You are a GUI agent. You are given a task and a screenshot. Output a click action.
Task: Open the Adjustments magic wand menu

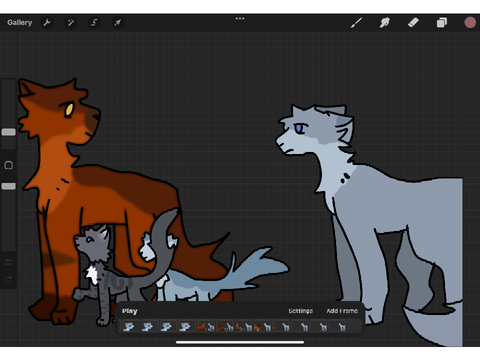(x=71, y=23)
